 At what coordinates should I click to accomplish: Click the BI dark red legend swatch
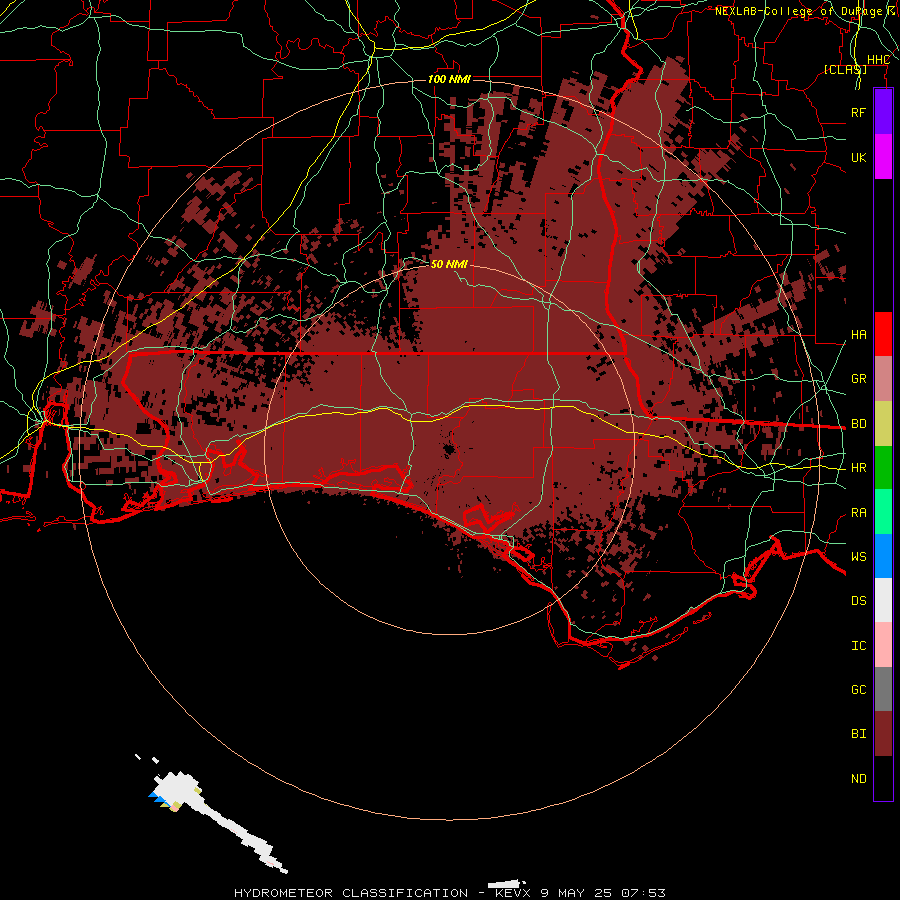[883, 734]
